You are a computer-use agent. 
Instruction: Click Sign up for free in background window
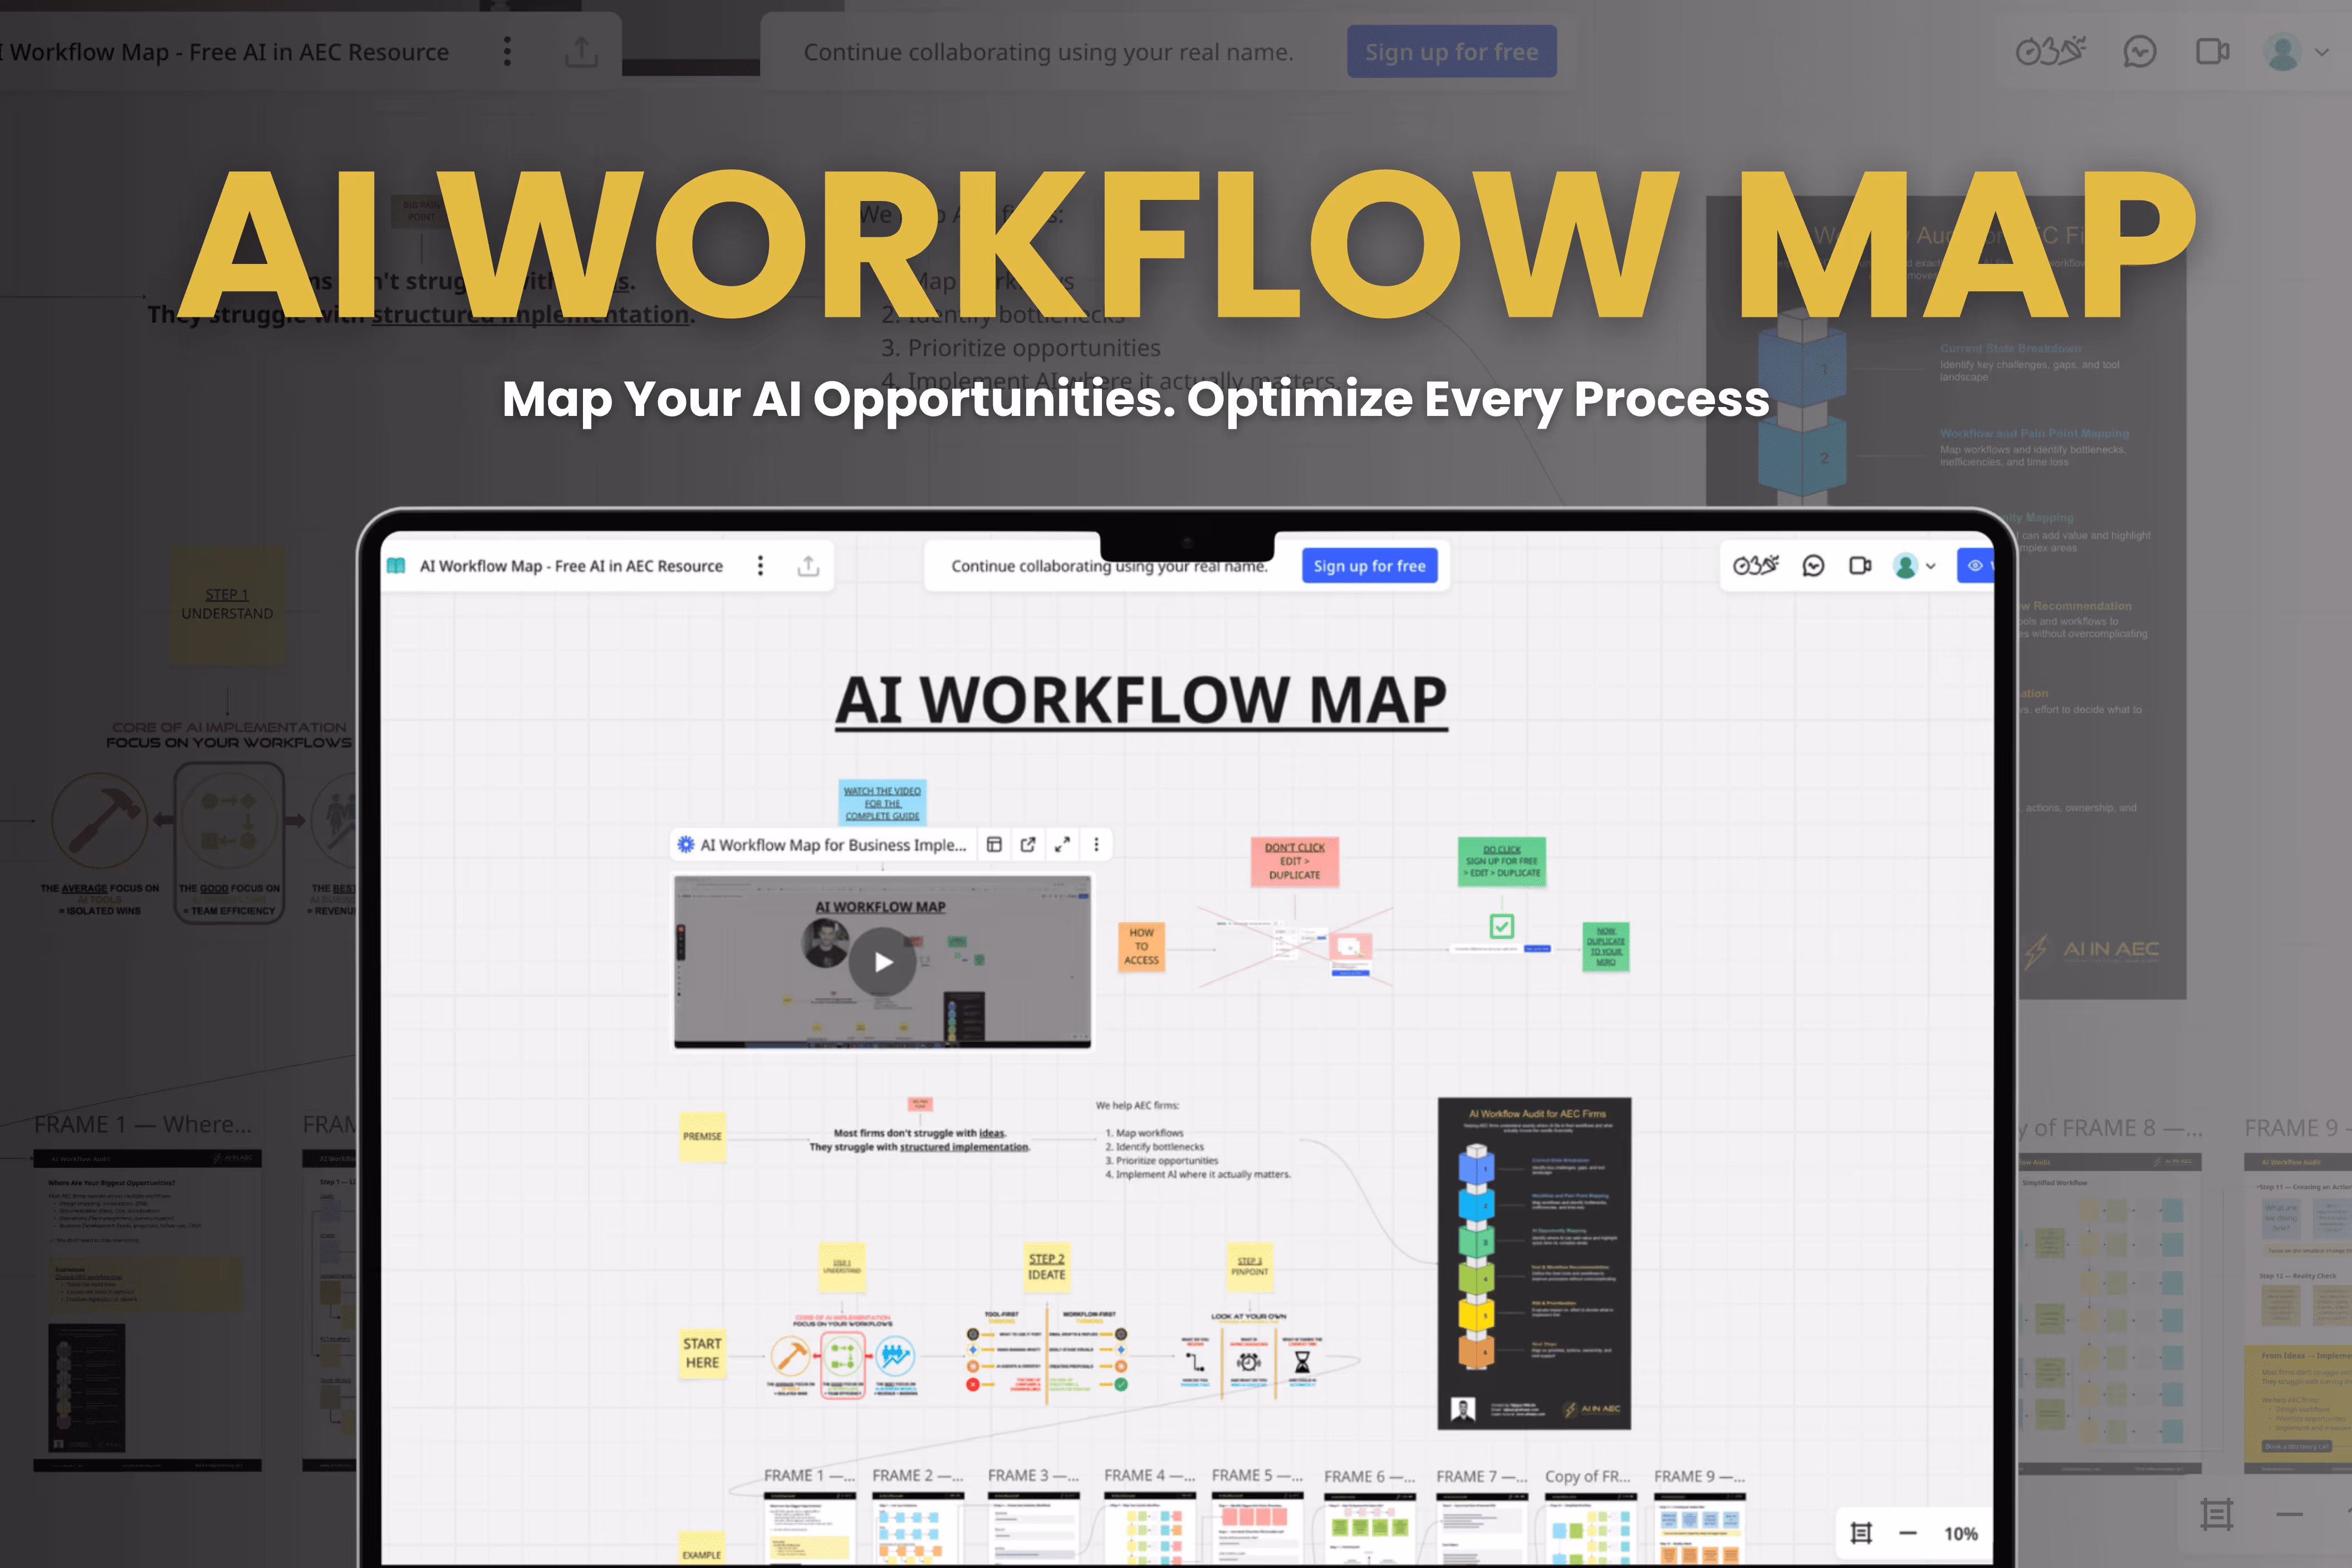click(1452, 52)
